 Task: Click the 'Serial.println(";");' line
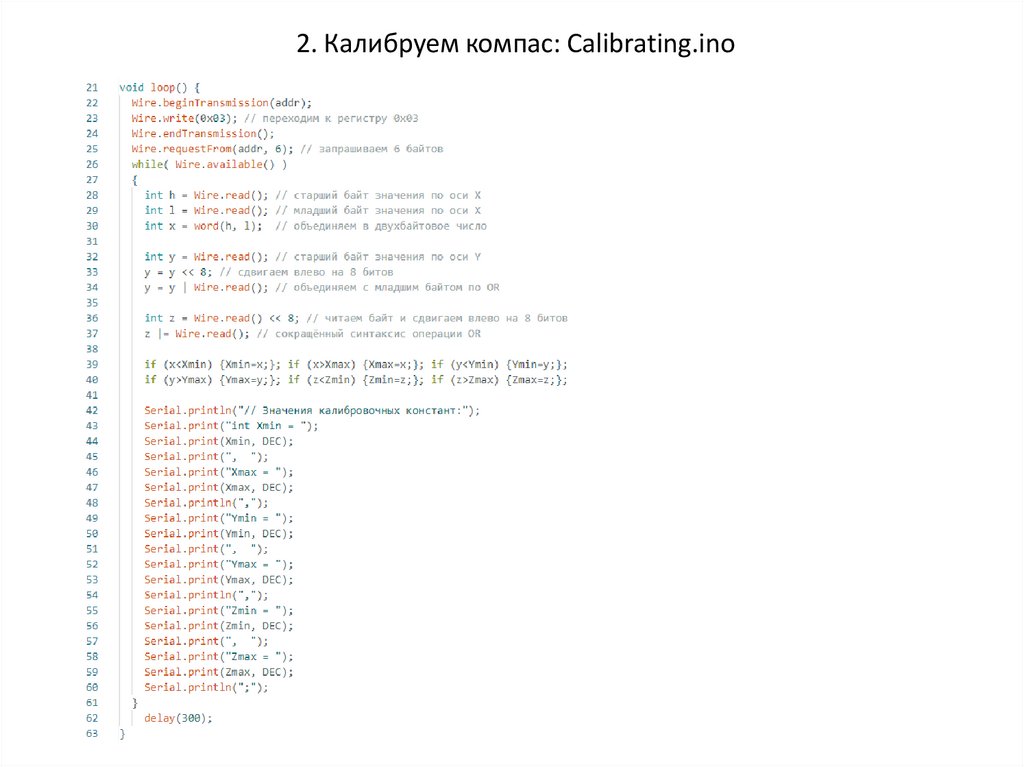(x=206, y=687)
